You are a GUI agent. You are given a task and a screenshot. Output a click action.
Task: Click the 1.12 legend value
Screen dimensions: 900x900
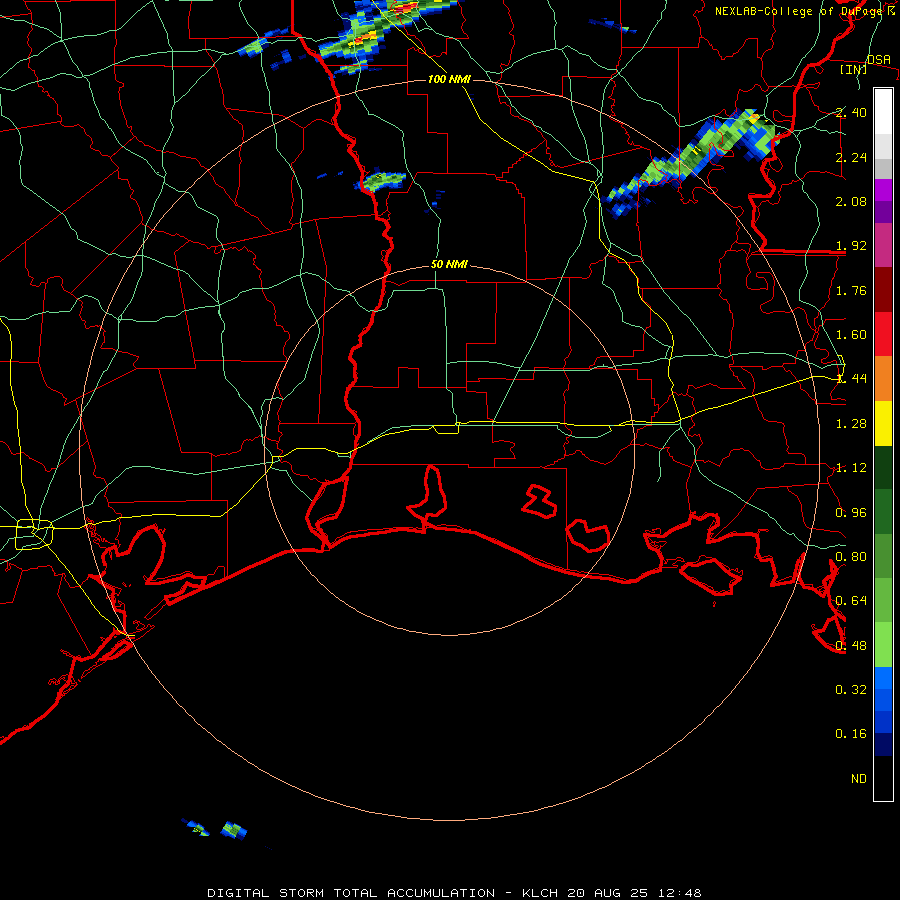[x=851, y=468]
